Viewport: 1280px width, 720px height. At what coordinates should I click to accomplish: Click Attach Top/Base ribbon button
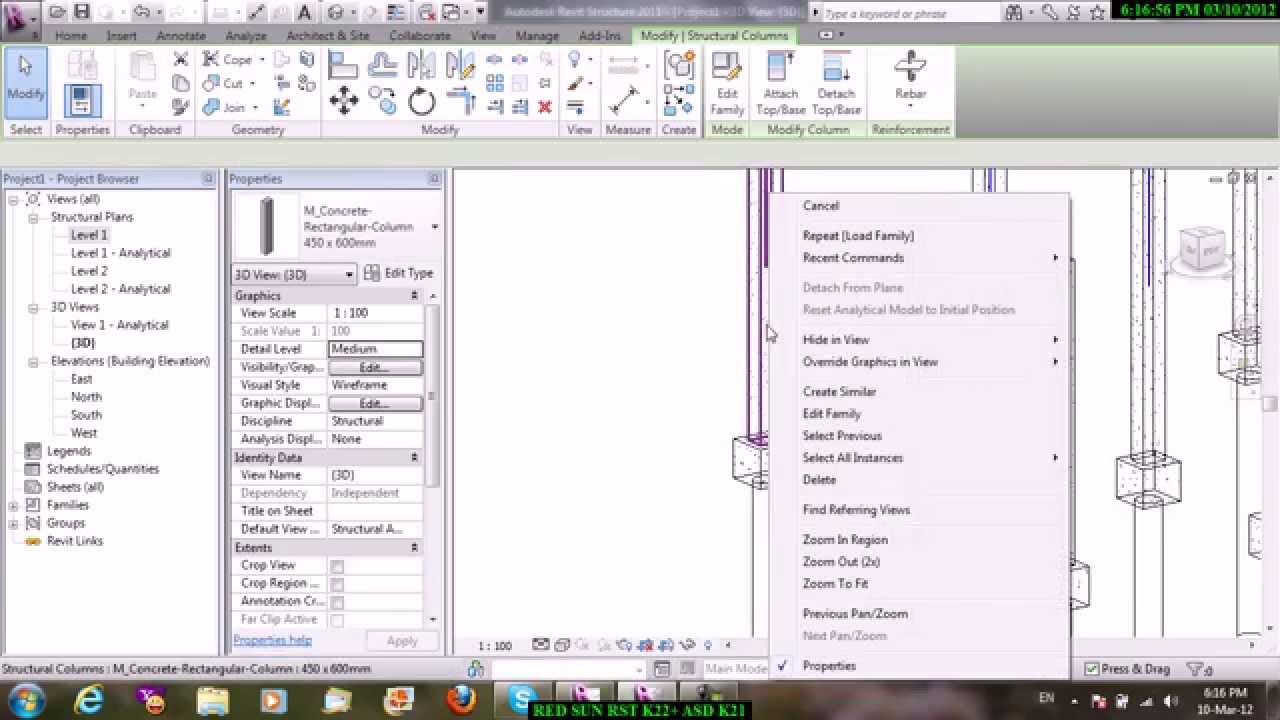(781, 84)
